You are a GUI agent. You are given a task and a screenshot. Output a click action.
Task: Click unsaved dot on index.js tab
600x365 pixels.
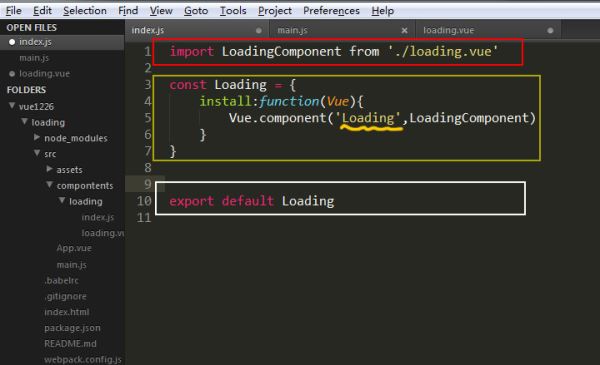(259, 30)
